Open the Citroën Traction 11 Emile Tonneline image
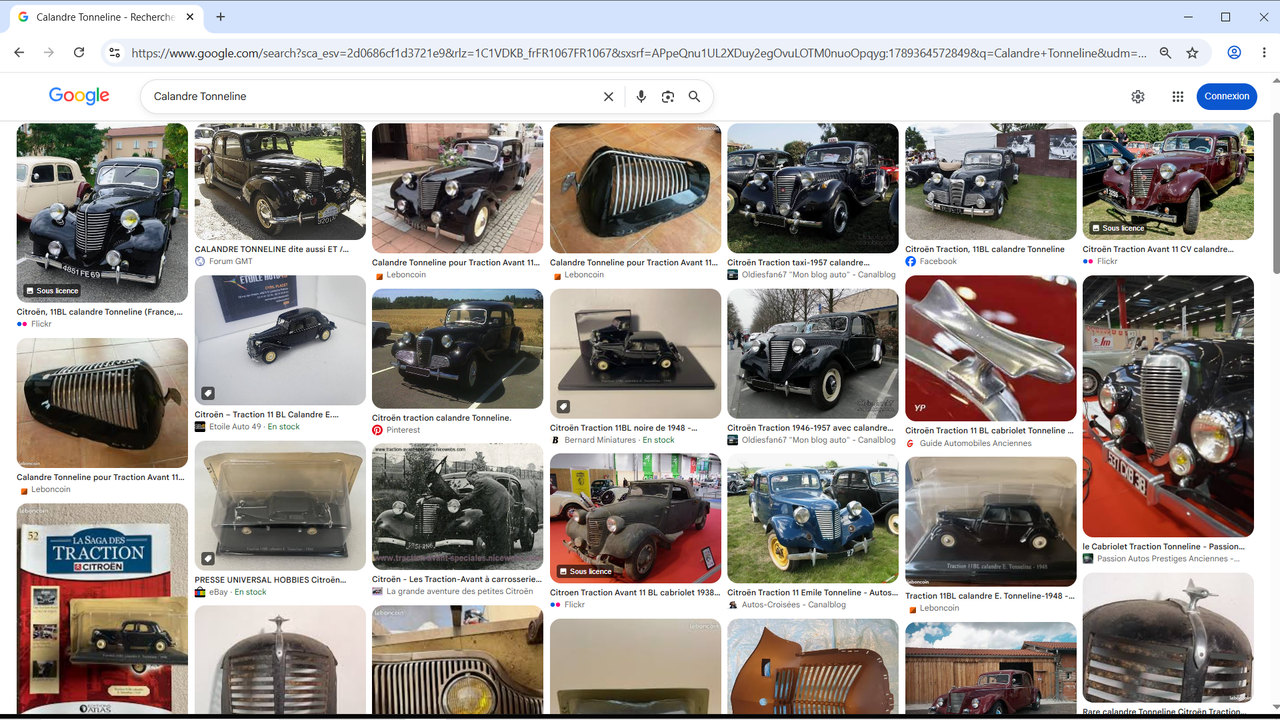1280x720 pixels. 812,519
